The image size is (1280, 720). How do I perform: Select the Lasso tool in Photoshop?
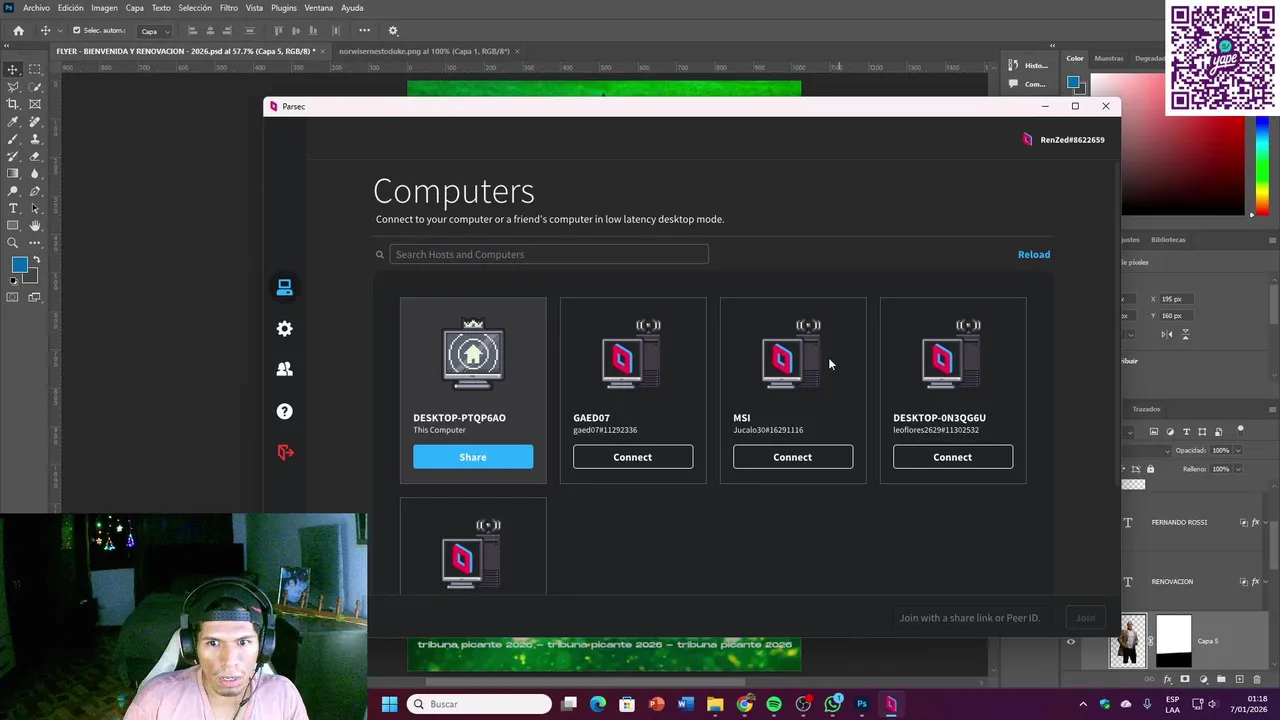point(12,87)
